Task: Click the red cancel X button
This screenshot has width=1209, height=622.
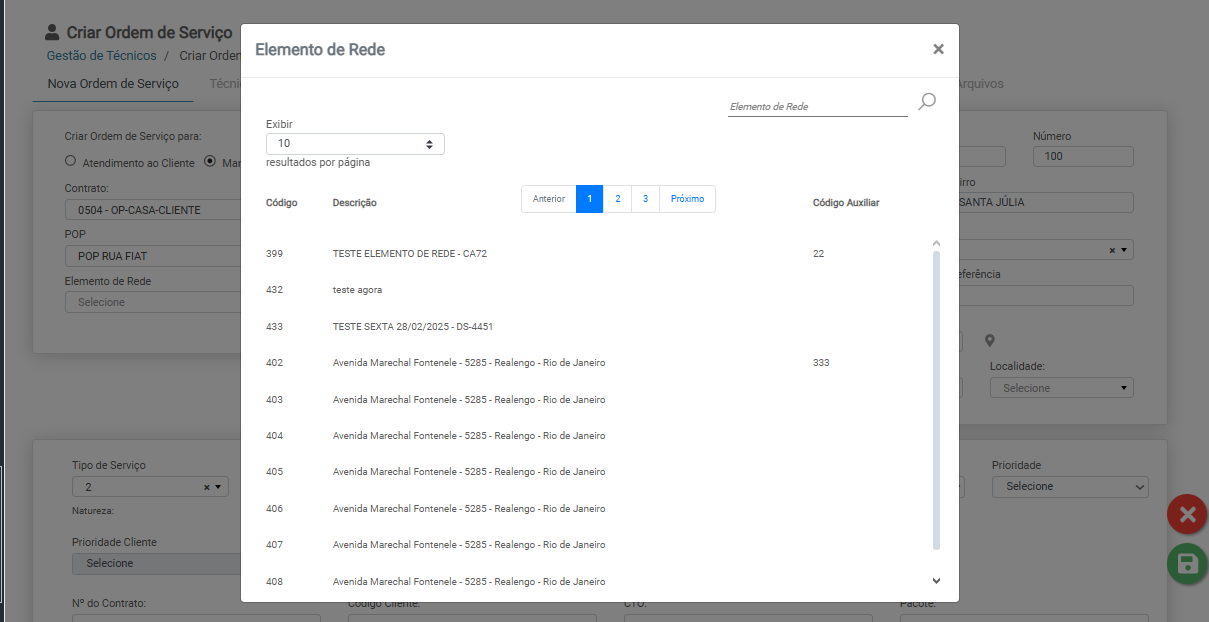Action: click(x=1187, y=514)
